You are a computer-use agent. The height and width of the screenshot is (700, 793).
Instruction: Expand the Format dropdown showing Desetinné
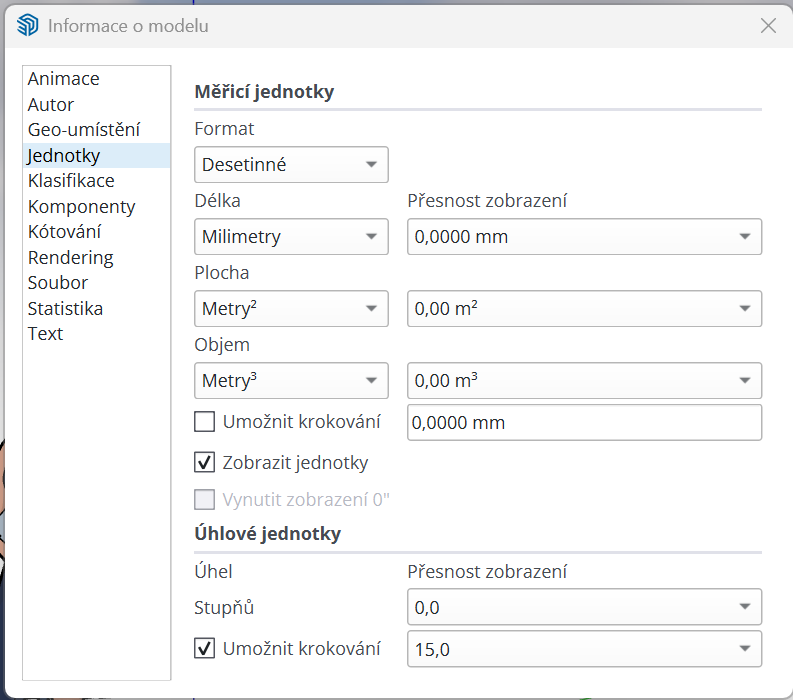tap(291, 165)
